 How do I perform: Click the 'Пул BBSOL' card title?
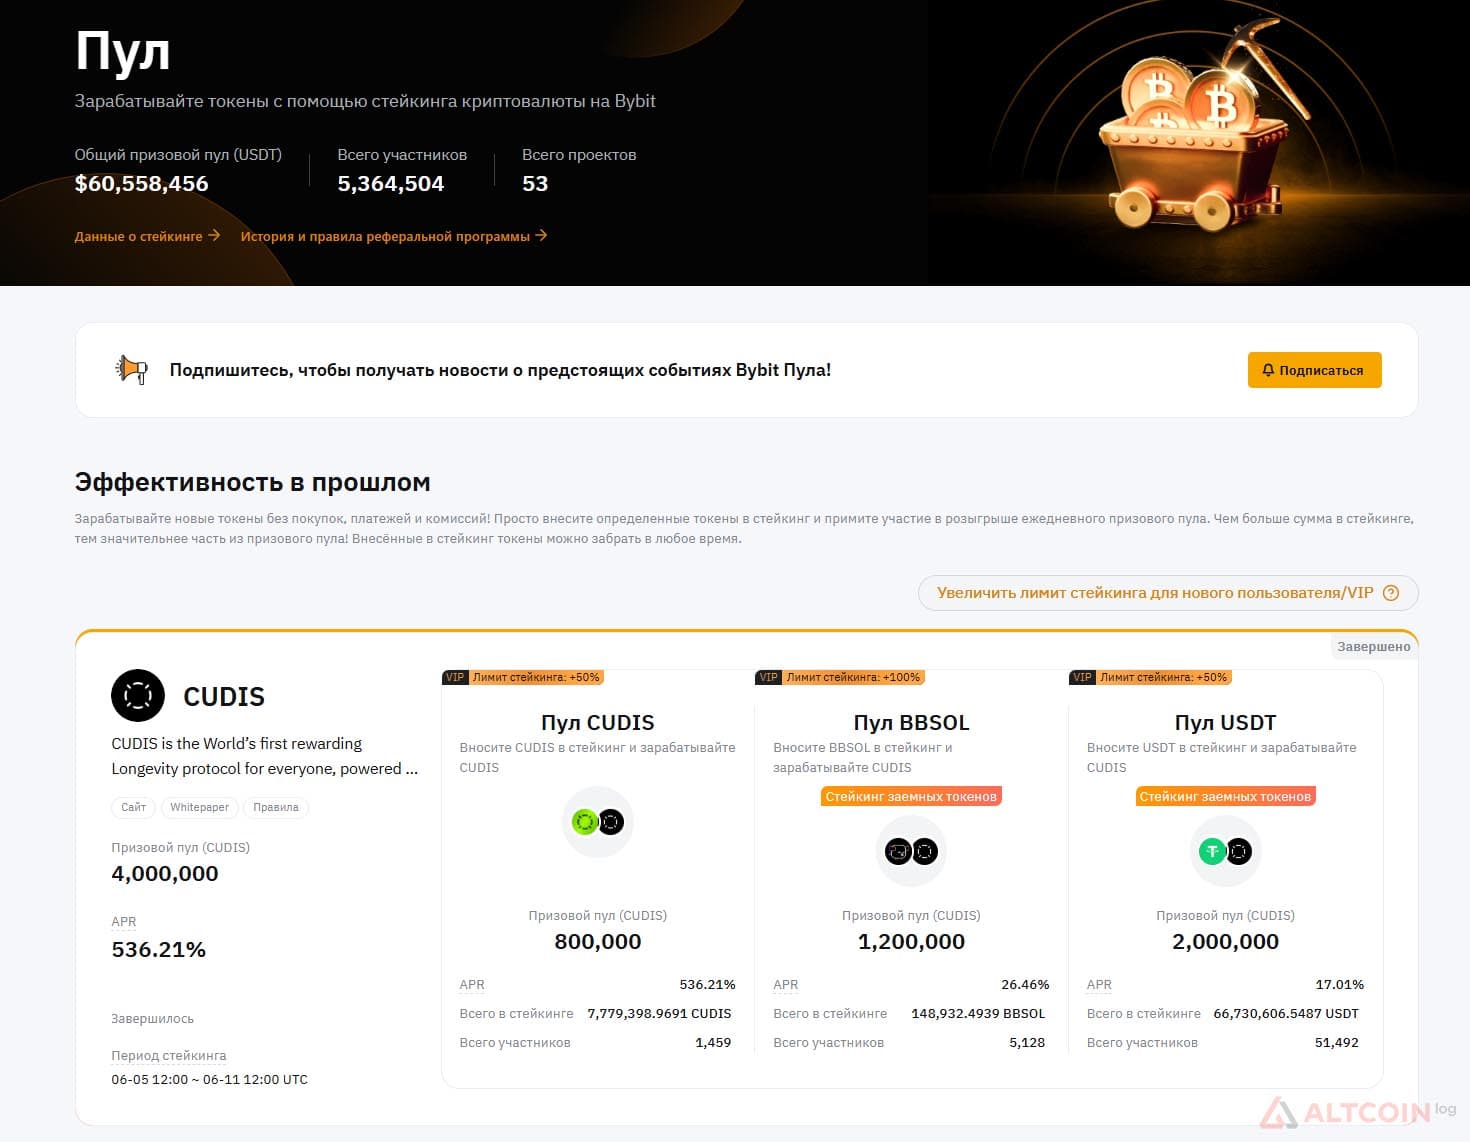point(911,722)
